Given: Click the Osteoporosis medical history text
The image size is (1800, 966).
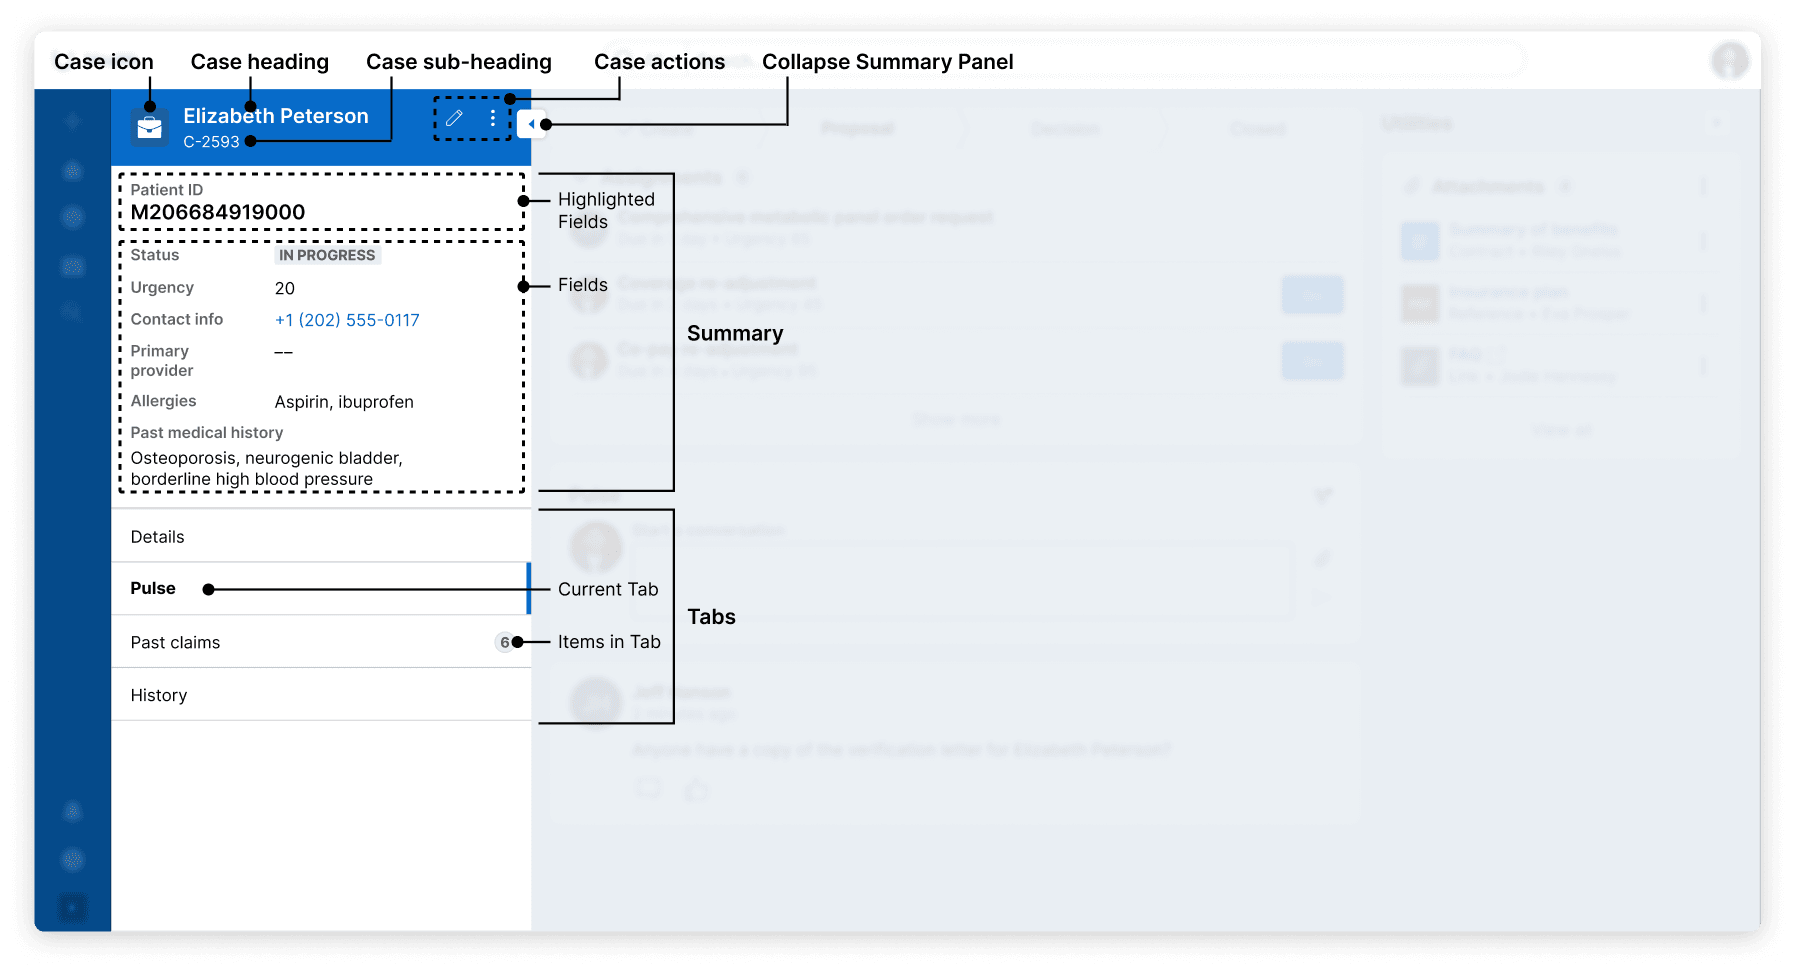Looking at the screenshot, I should [266, 468].
